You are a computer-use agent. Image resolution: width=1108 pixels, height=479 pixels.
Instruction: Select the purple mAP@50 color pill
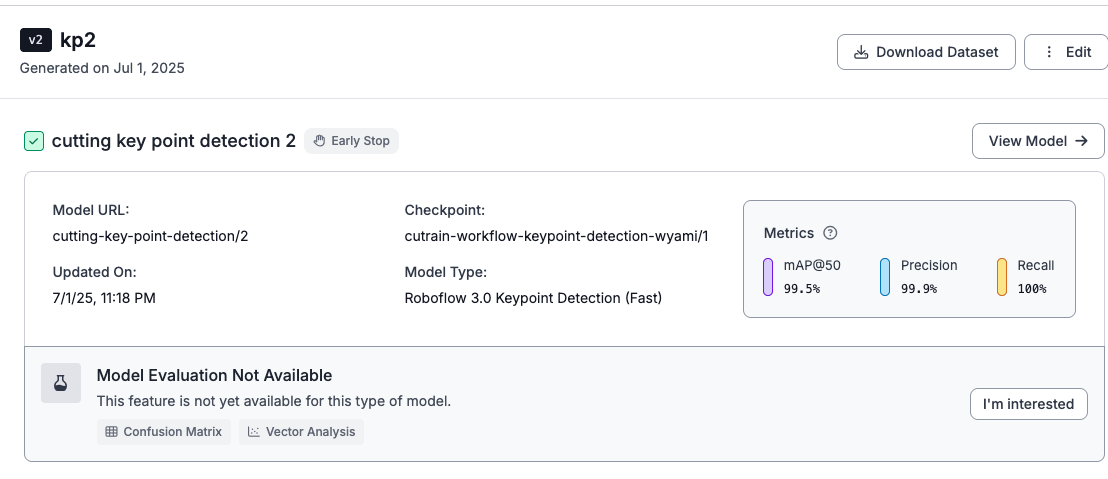pos(768,277)
